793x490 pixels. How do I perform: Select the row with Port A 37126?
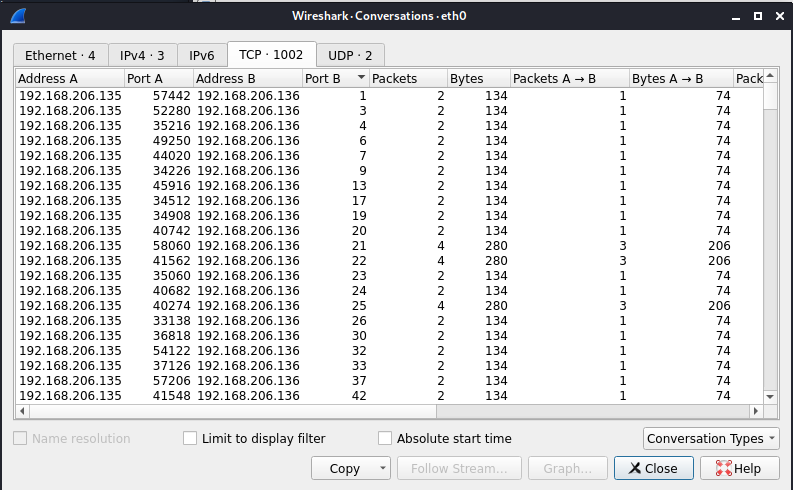click(x=388, y=366)
